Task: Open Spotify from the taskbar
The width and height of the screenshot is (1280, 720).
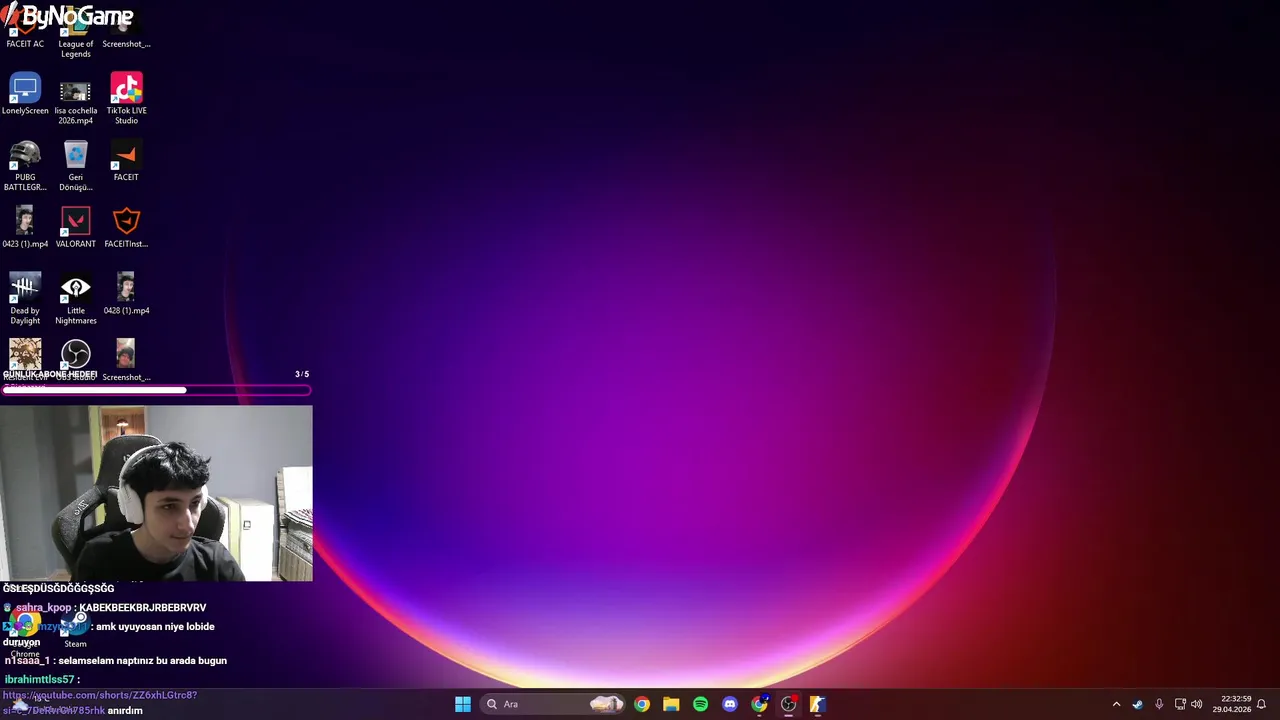Action: click(700, 704)
